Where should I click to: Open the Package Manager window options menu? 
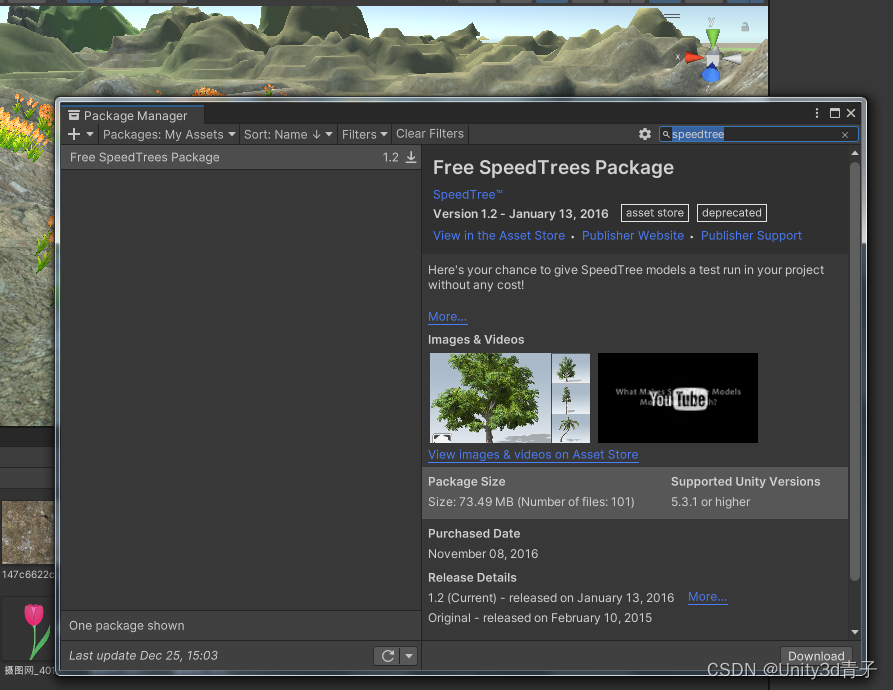[x=817, y=113]
